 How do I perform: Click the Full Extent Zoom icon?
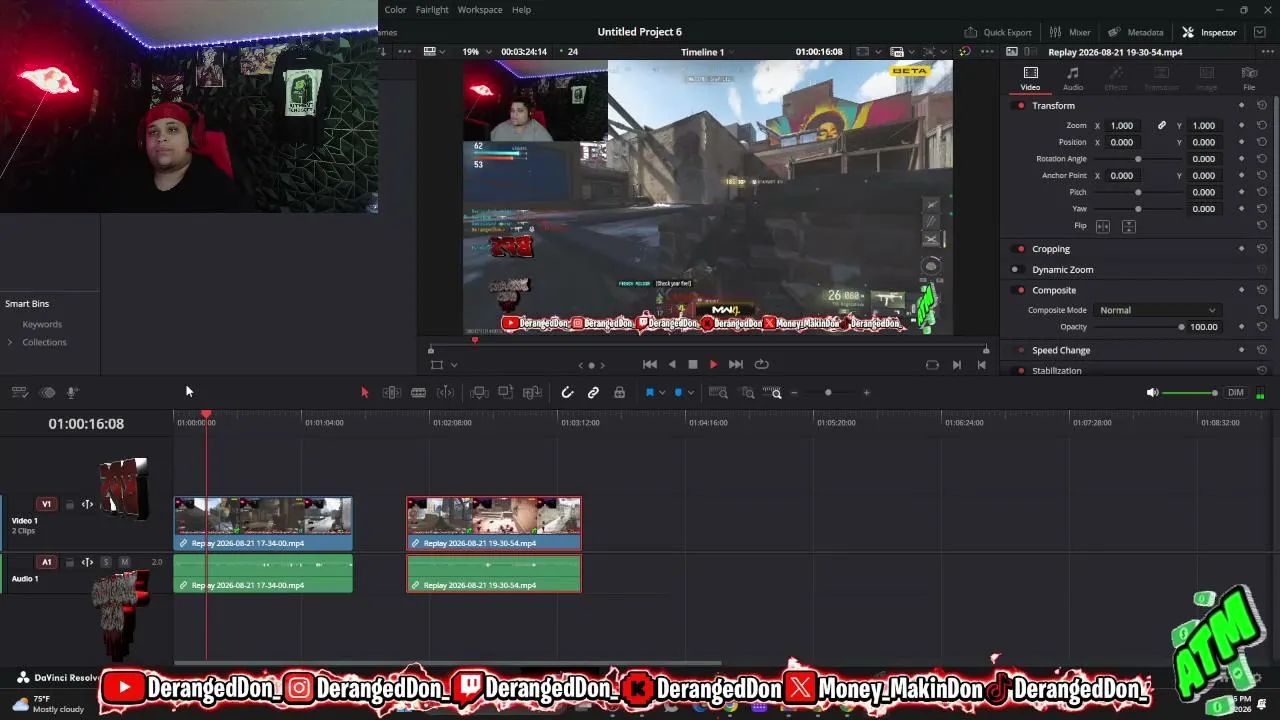point(718,393)
